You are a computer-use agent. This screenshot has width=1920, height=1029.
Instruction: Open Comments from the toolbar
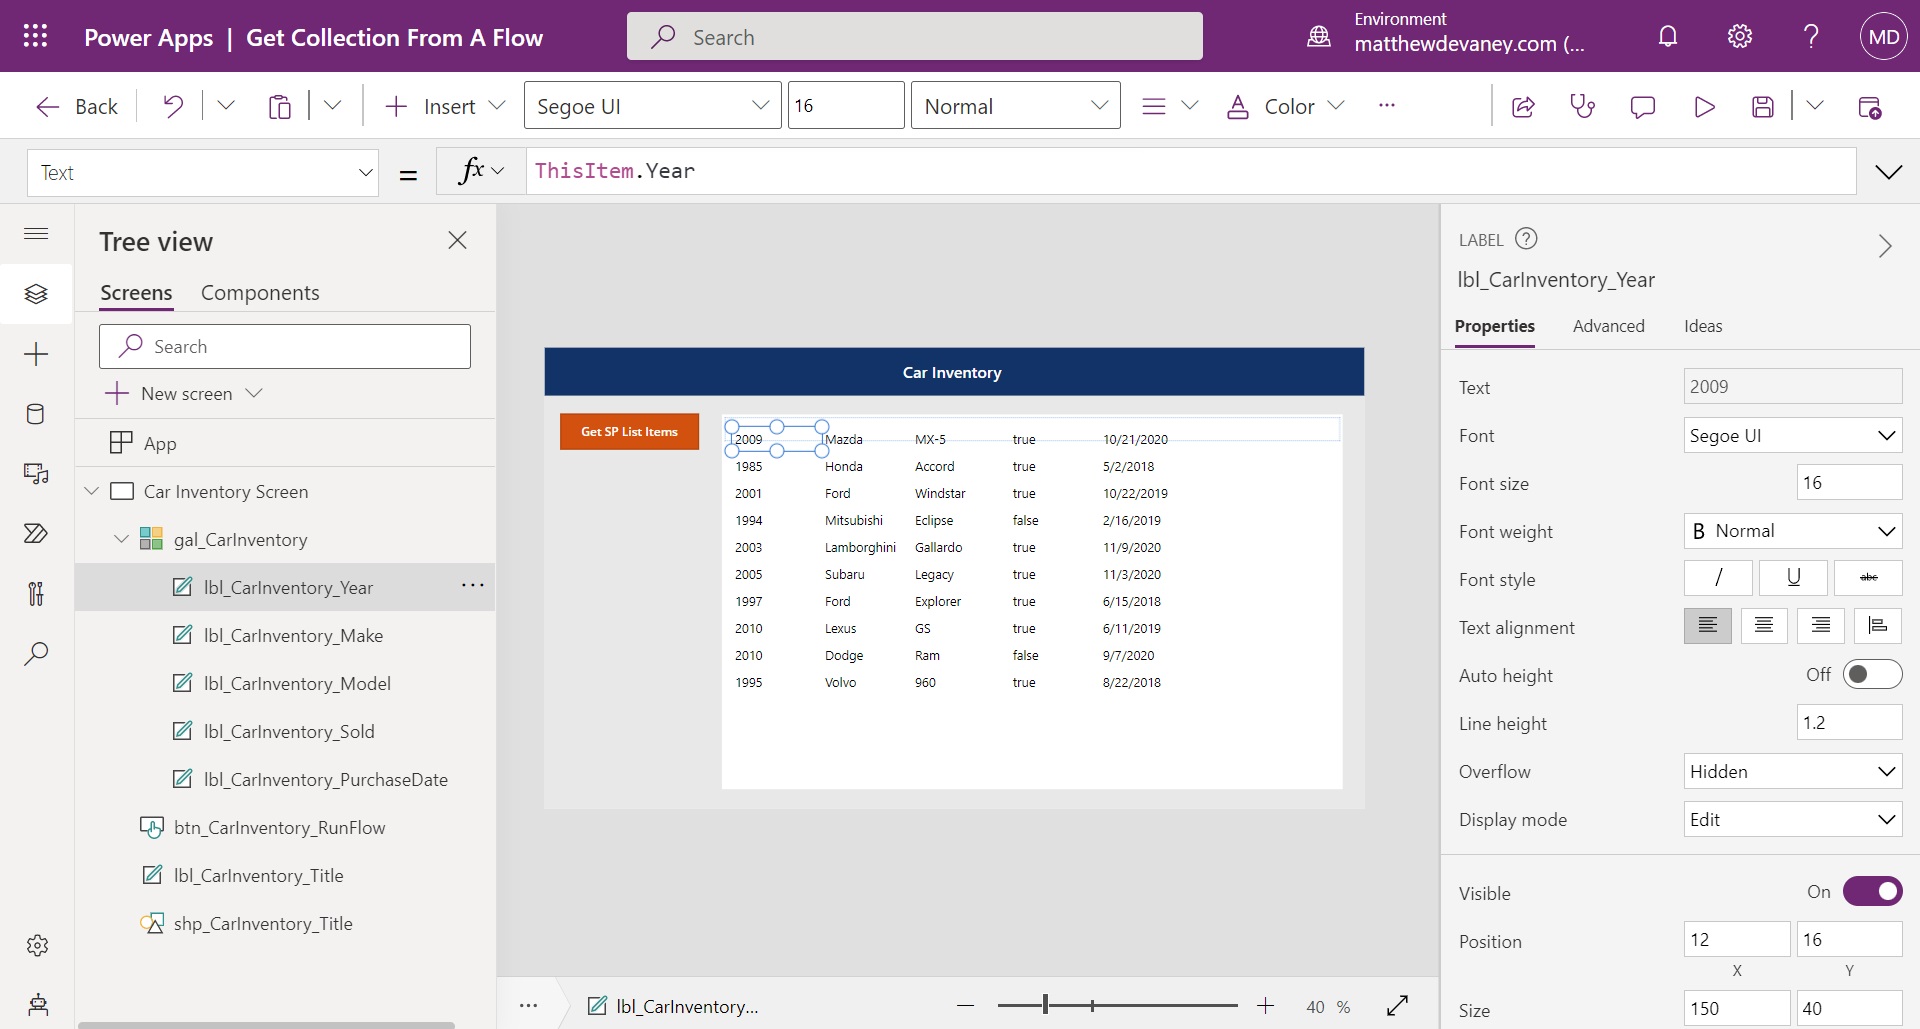(x=1643, y=106)
